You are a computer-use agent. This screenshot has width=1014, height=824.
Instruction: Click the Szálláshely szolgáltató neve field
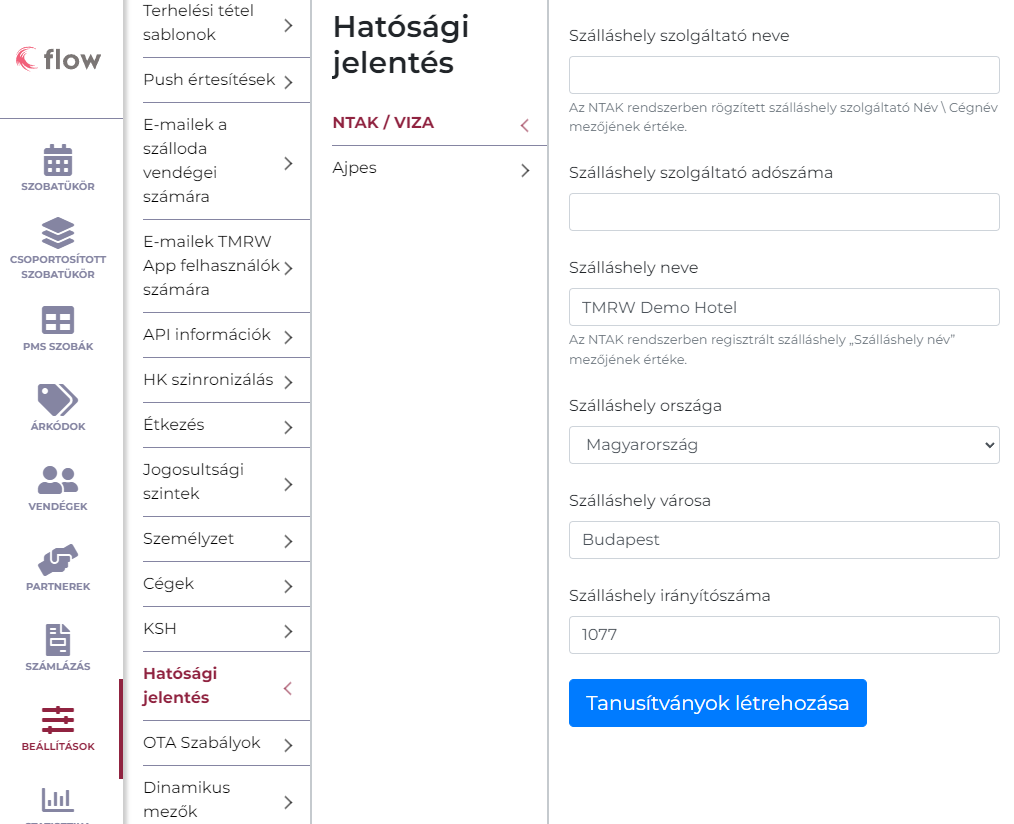[x=784, y=75]
